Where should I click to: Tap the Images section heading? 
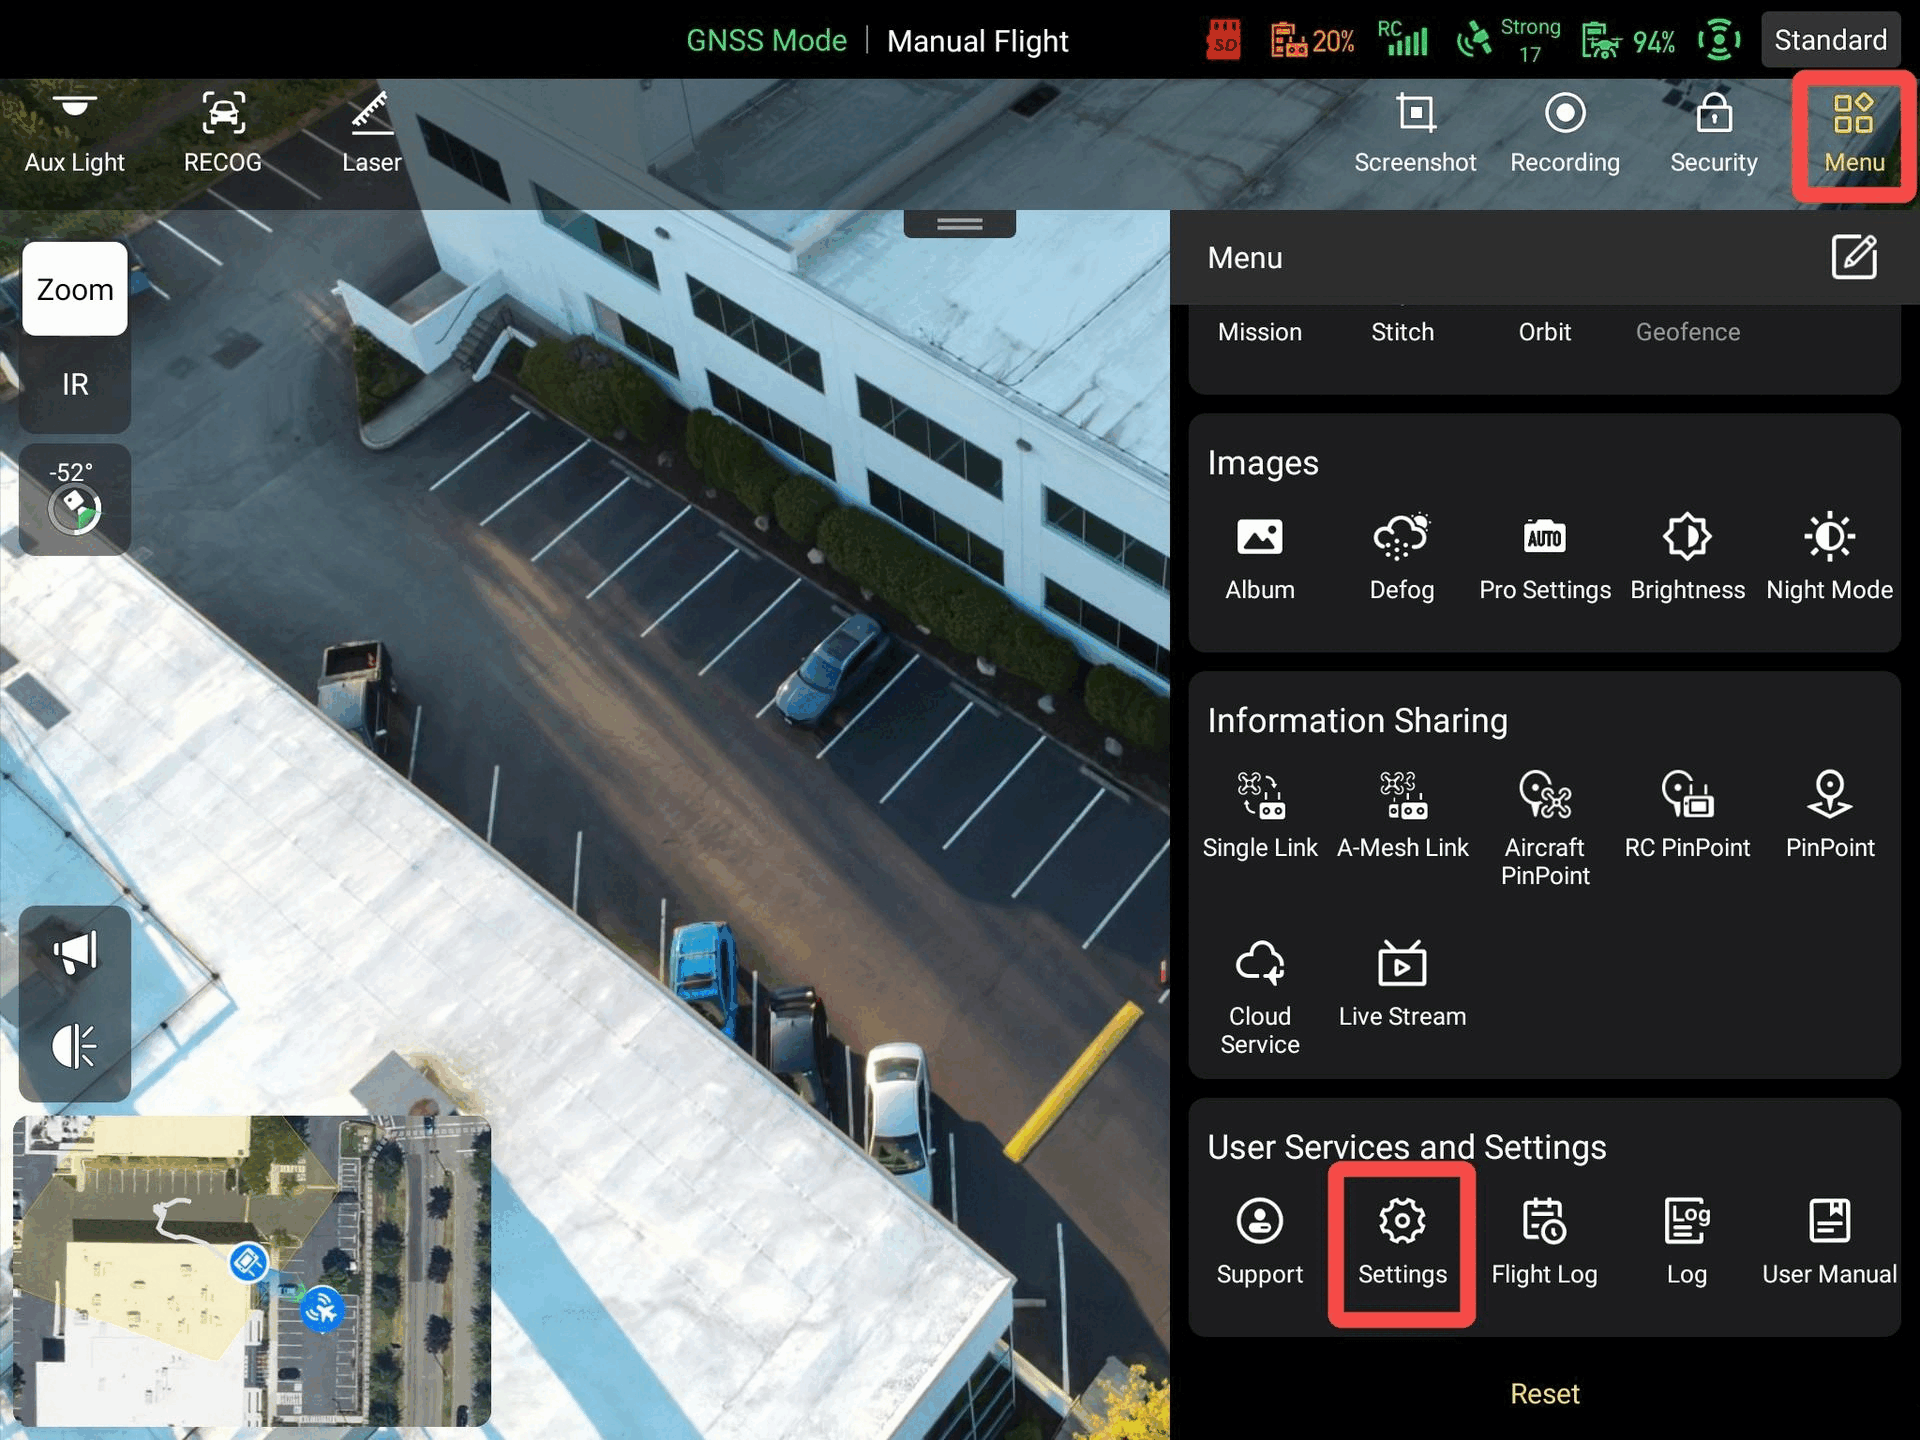(1263, 463)
